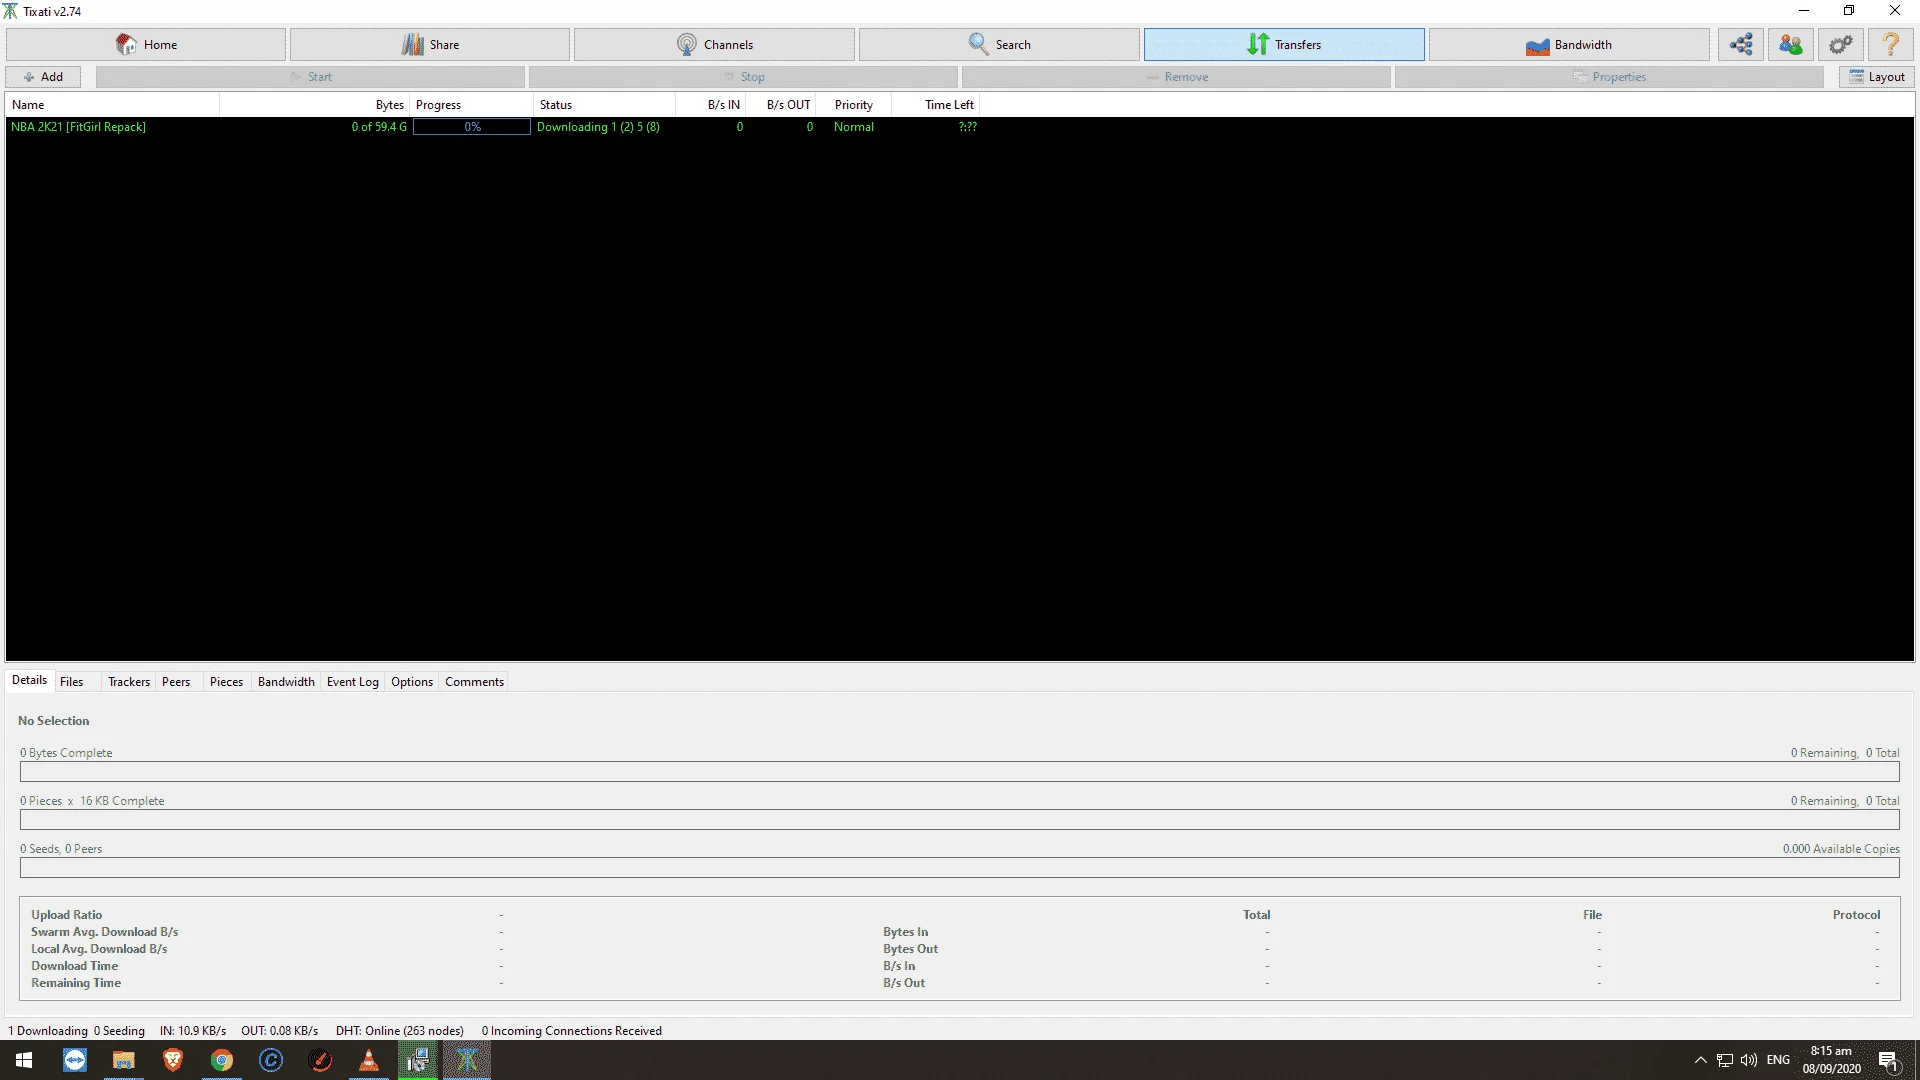Click the Stop button

pyautogui.click(x=743, y=77)
